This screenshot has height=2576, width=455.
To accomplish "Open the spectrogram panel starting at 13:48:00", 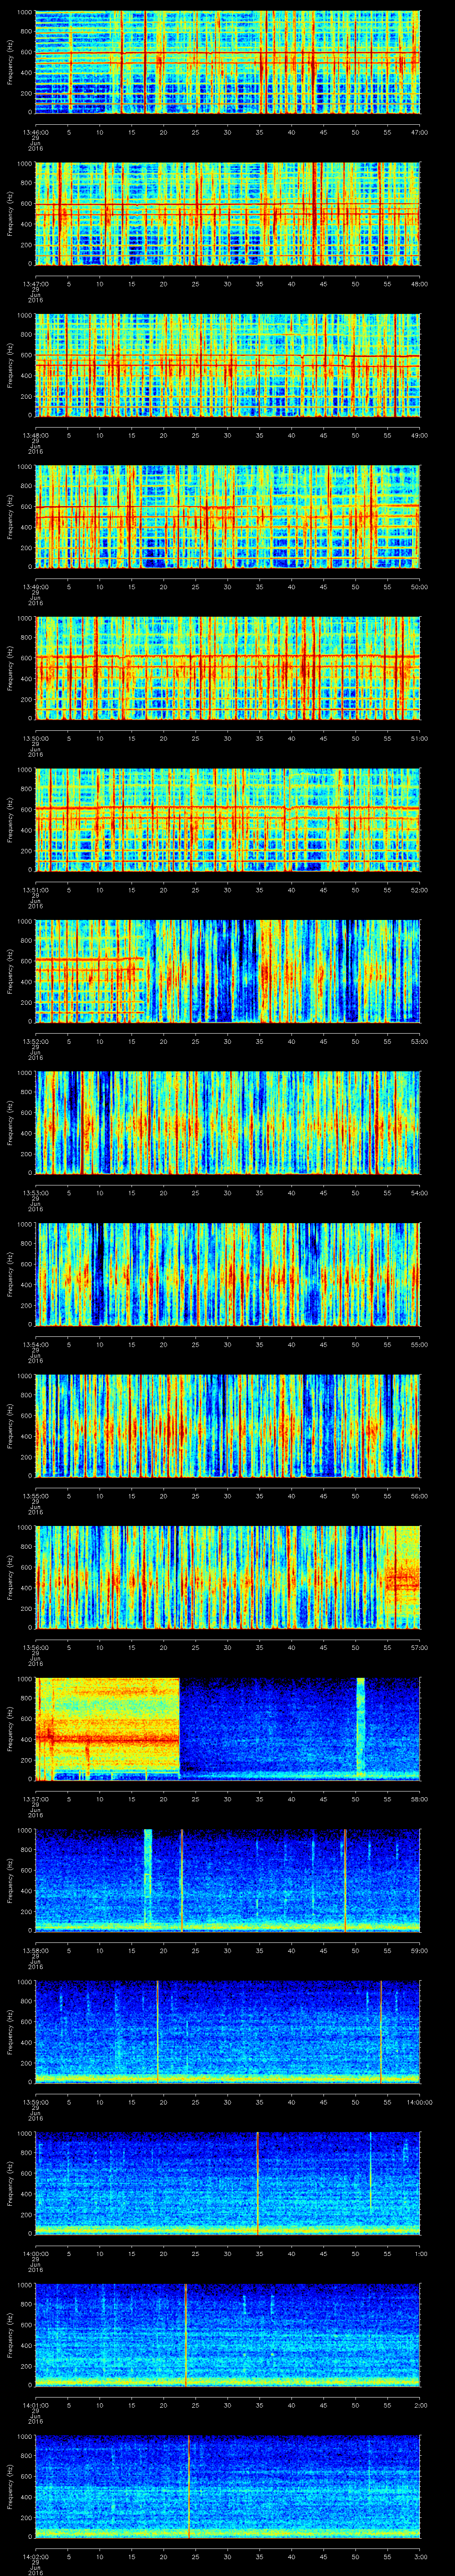I will point(228,366).
